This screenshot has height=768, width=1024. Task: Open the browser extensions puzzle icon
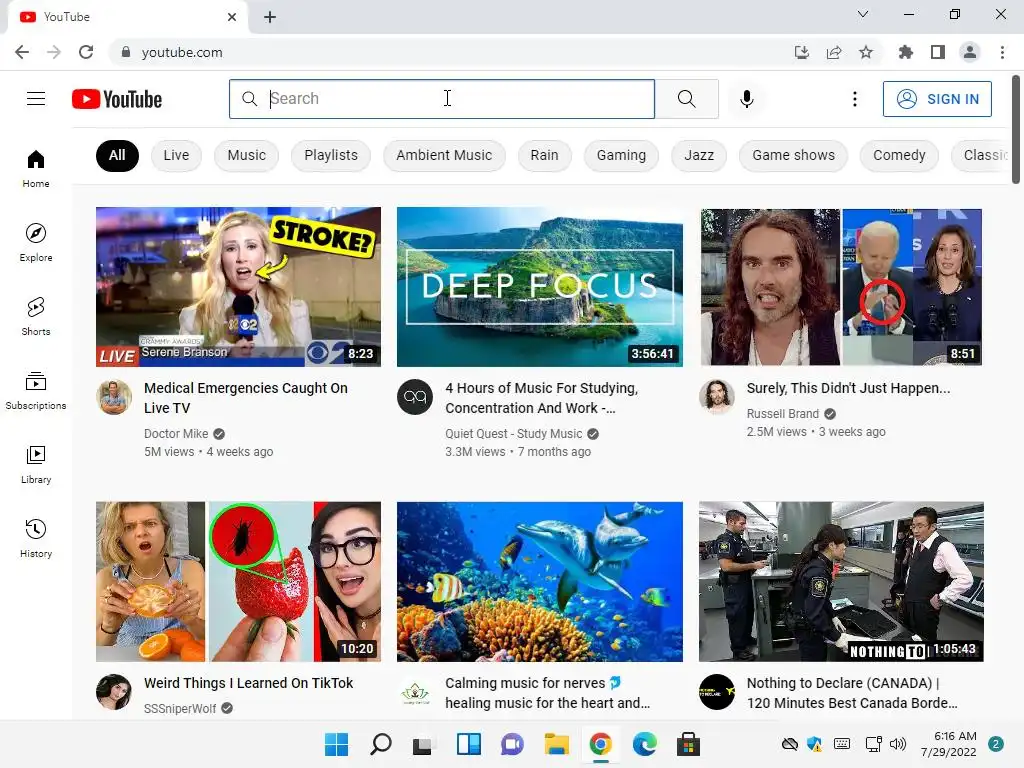[x=905, y=52]
